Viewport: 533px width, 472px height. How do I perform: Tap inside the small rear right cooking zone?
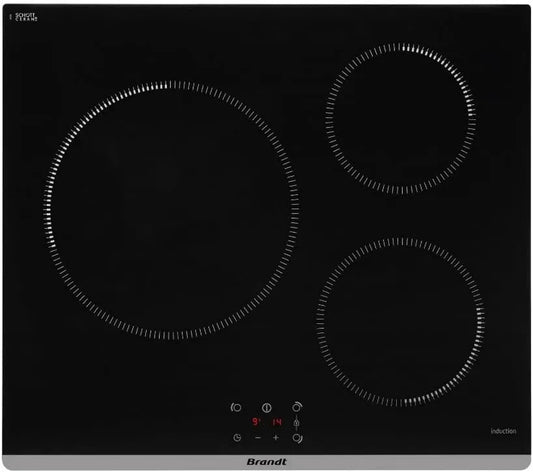401,119
